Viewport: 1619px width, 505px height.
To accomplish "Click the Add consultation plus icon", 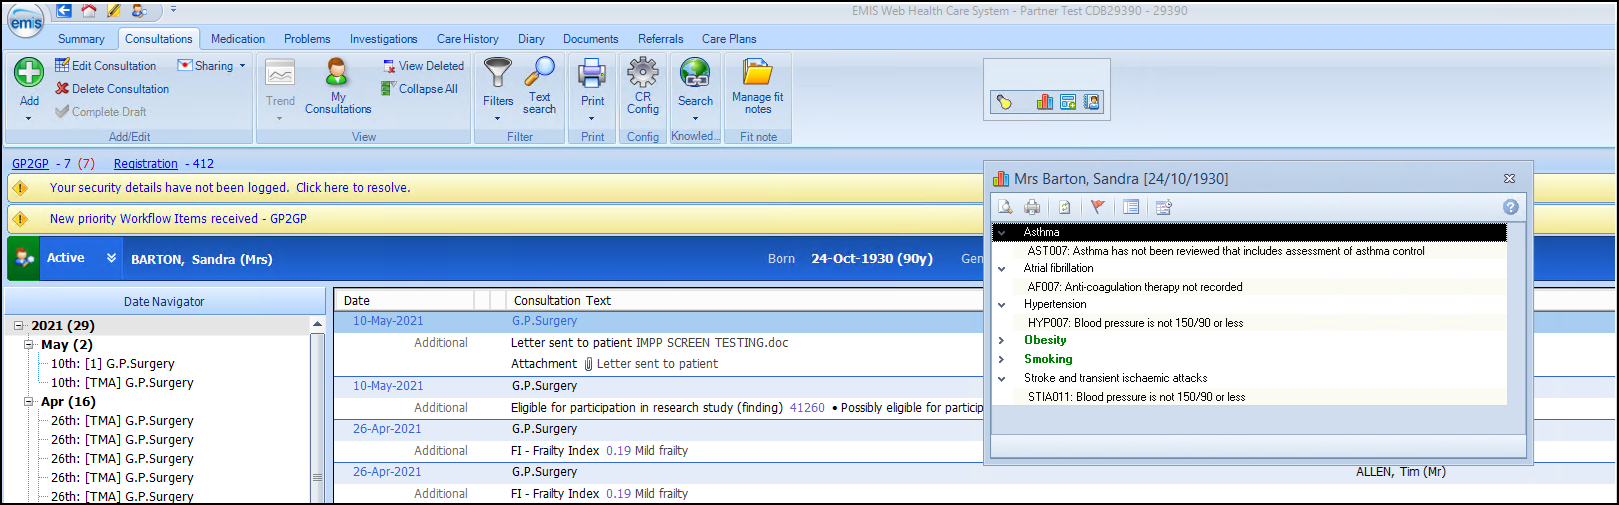I will tap(29, 73).
